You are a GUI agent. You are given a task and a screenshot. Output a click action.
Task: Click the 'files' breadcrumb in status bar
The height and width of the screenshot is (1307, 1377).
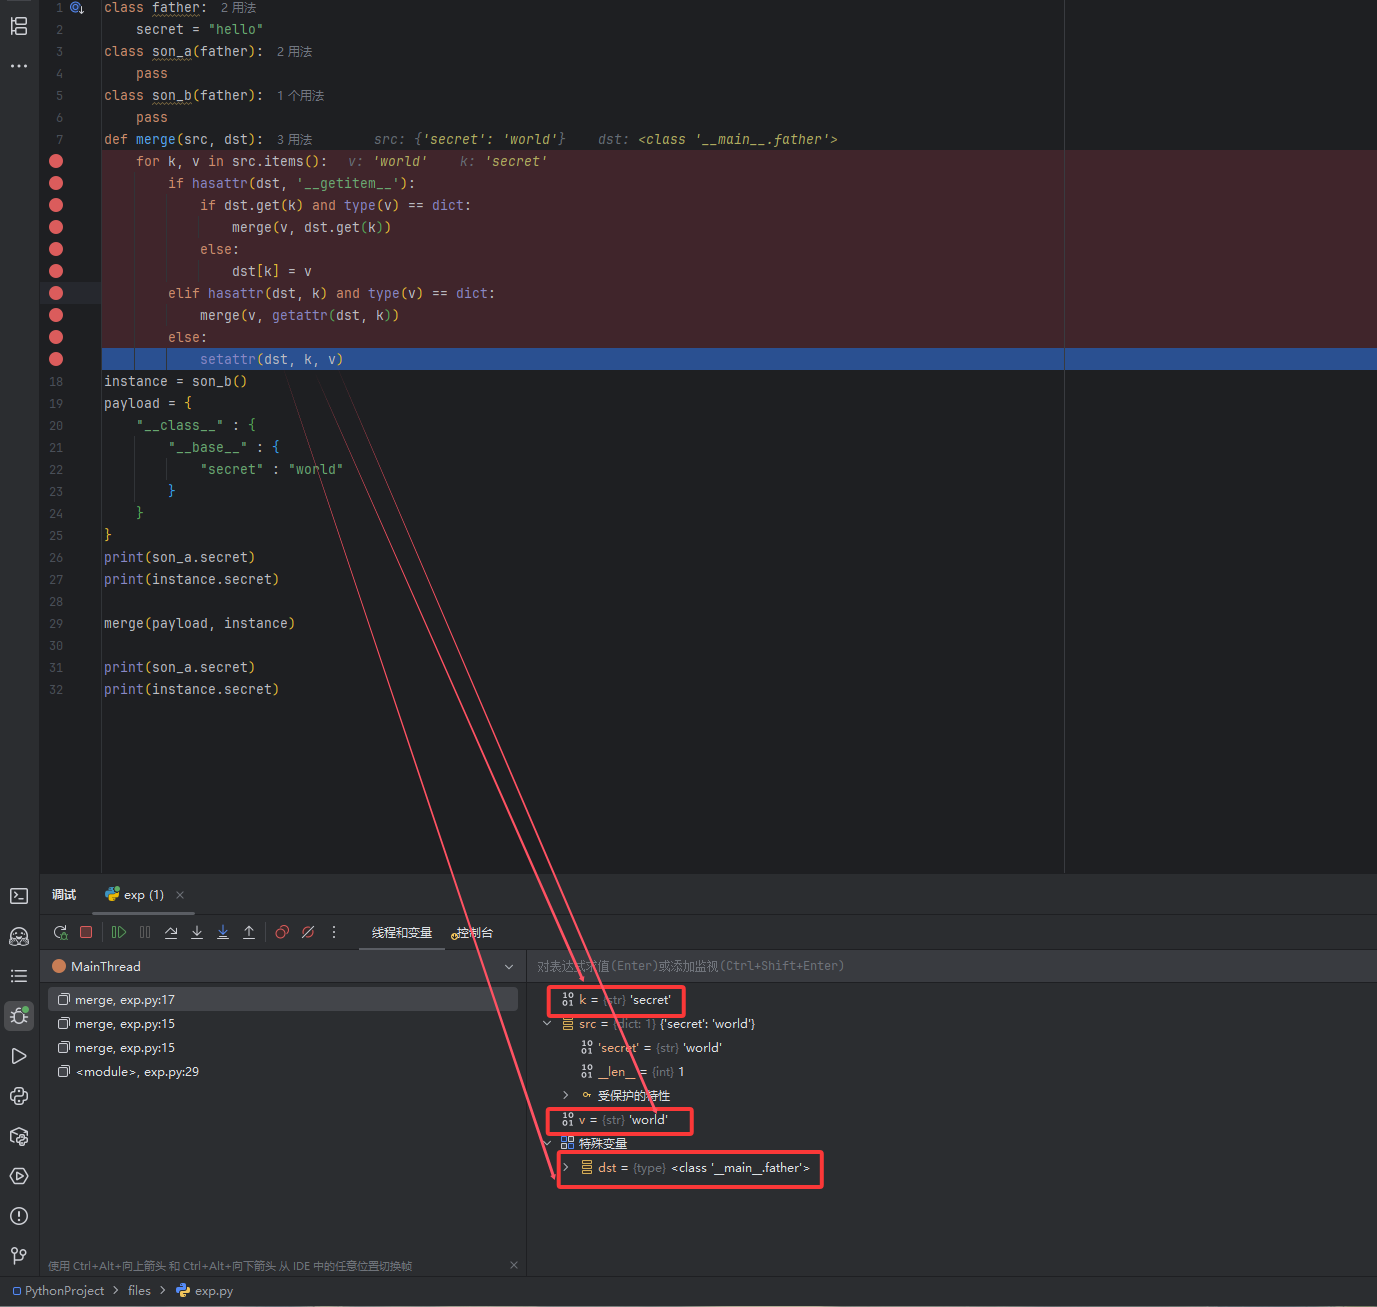139,1291
